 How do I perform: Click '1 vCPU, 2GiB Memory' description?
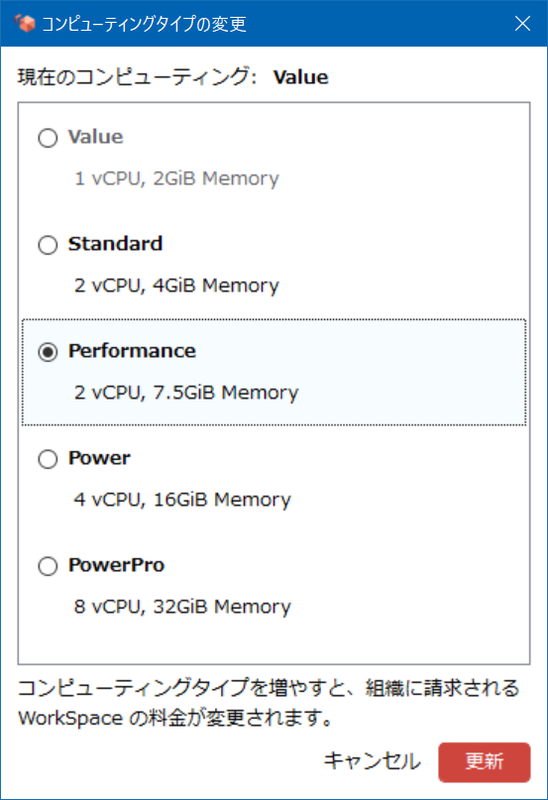pyautogui.click(x=177, y=179)
